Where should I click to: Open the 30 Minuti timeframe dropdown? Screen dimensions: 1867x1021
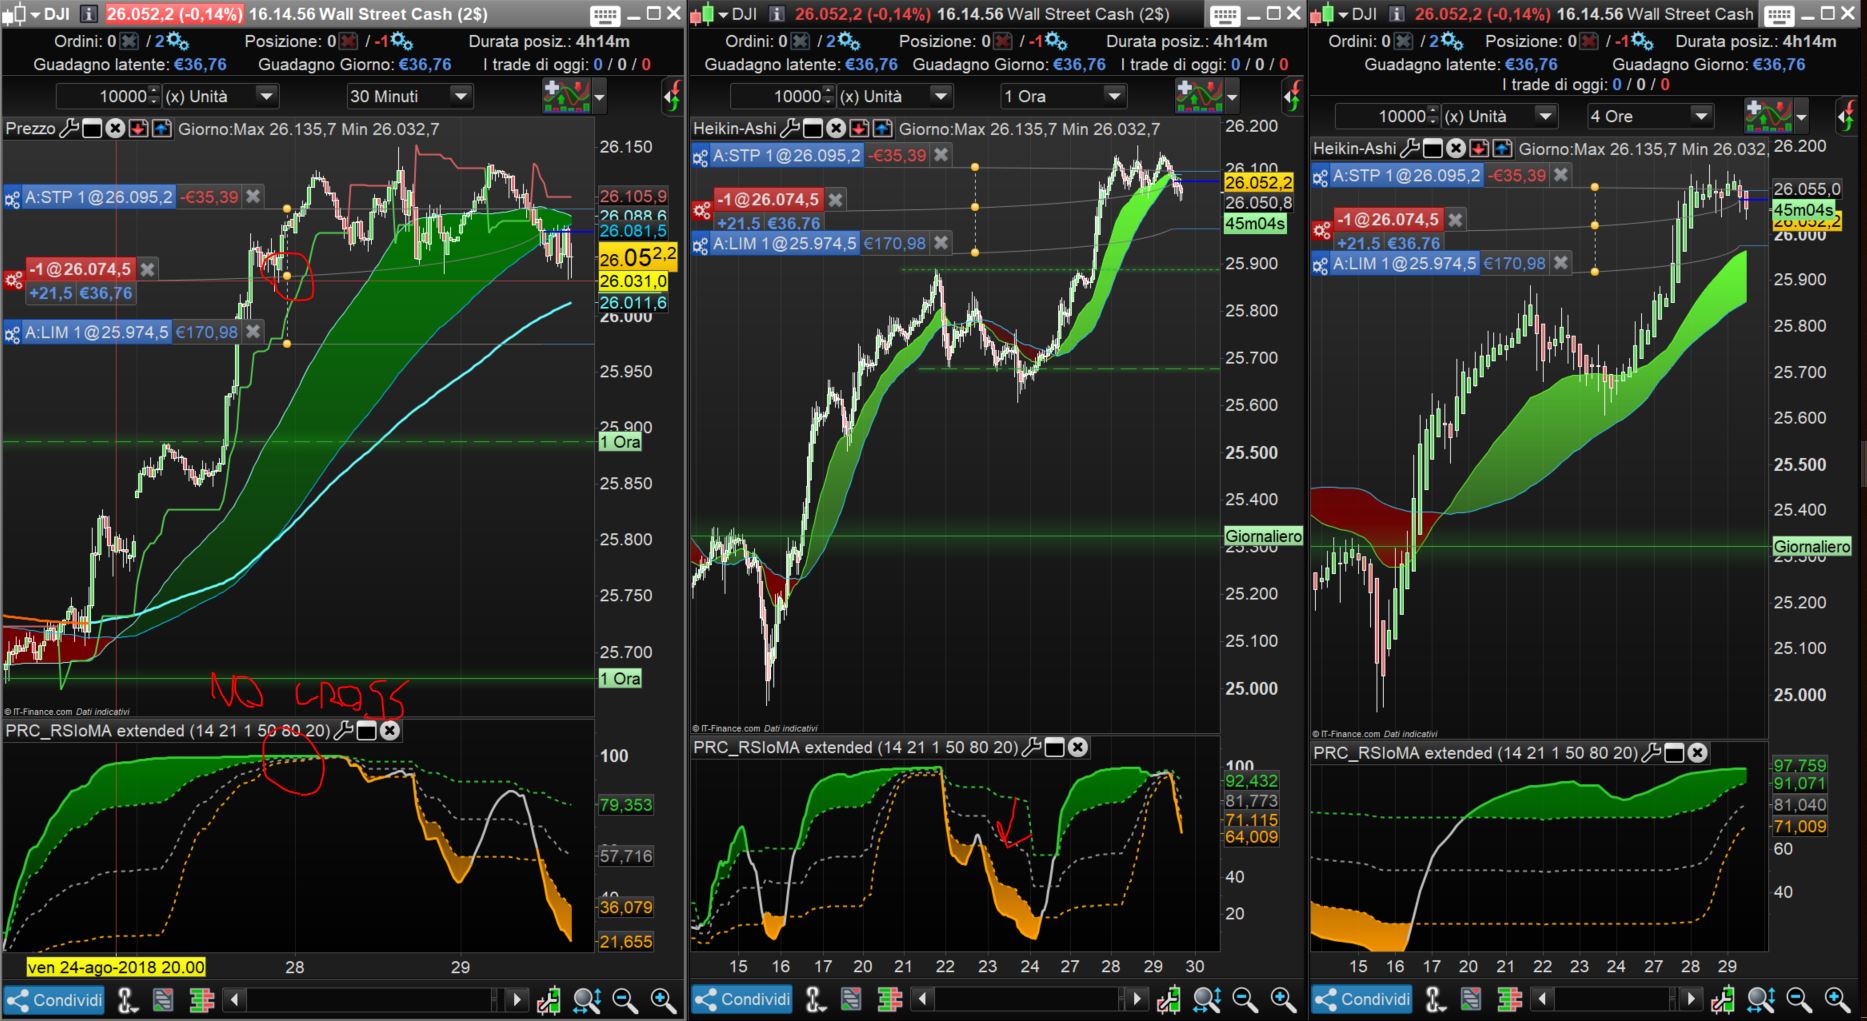(x=409, y=96)
